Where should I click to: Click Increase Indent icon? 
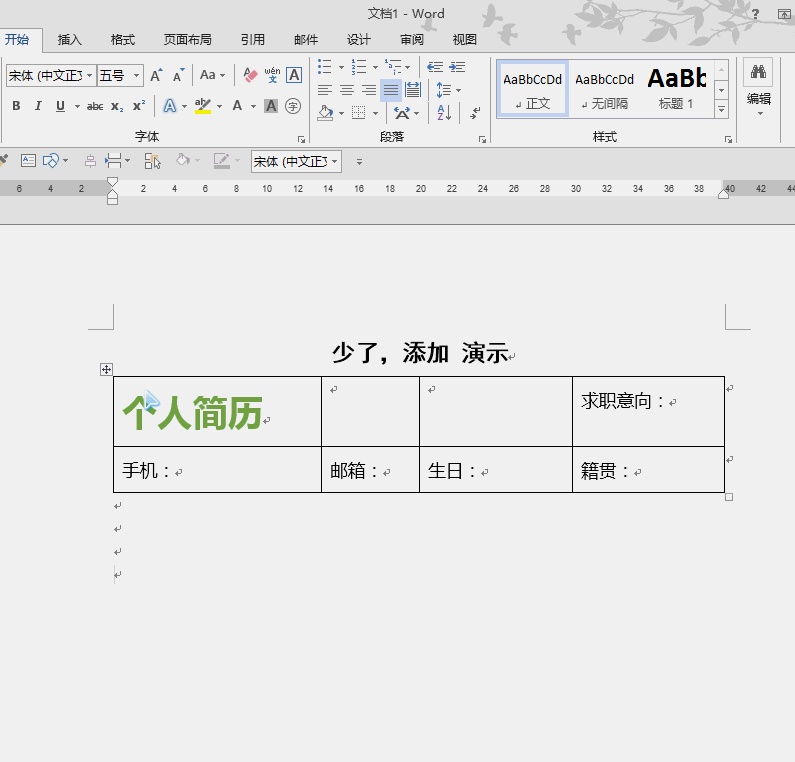click(x=457, y=67)
